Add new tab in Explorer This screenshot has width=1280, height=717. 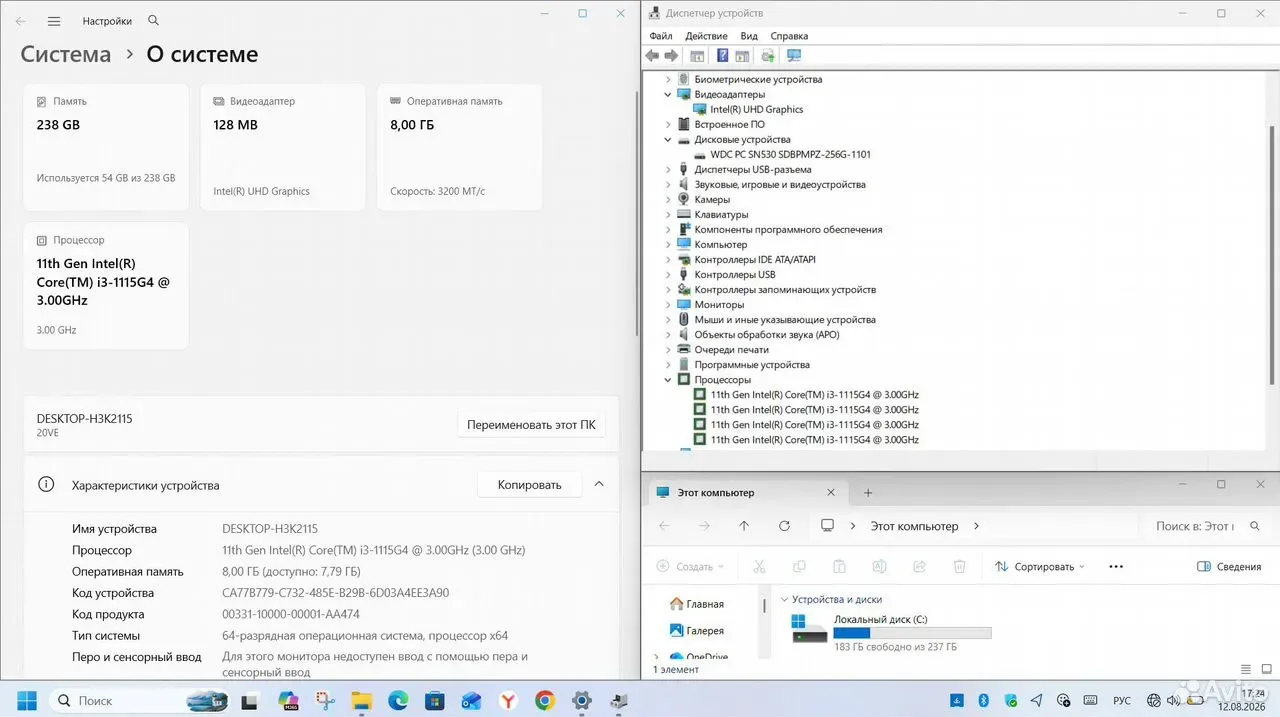click(x=868, y=492)
